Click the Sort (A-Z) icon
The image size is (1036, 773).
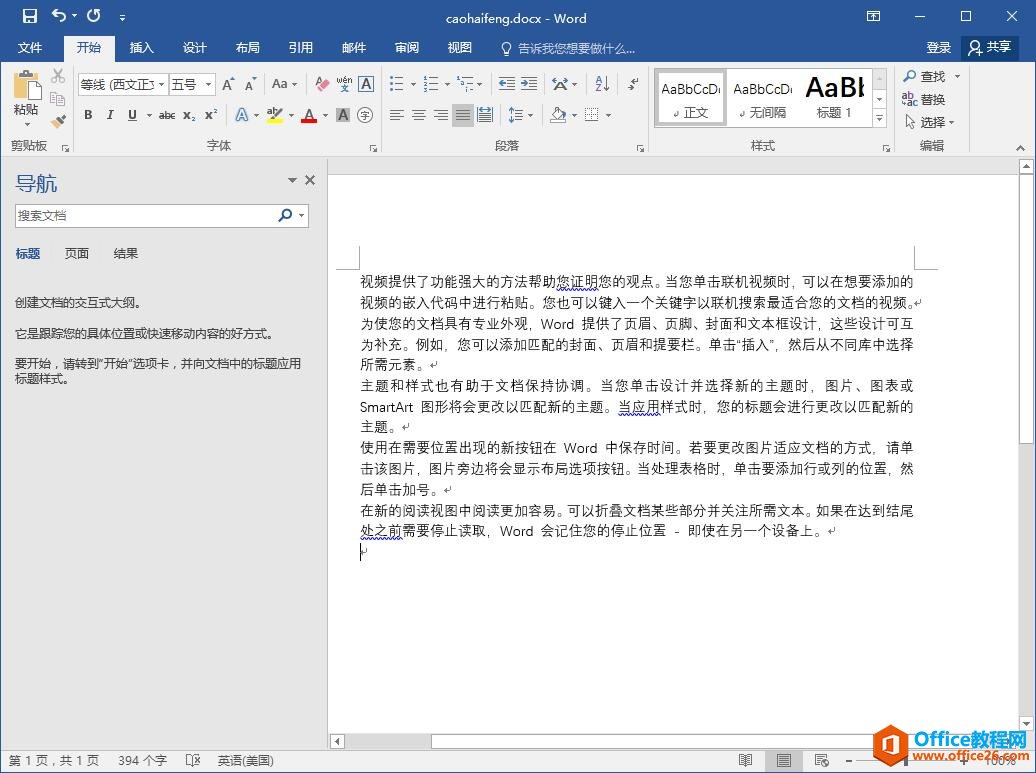click(602, 85)
